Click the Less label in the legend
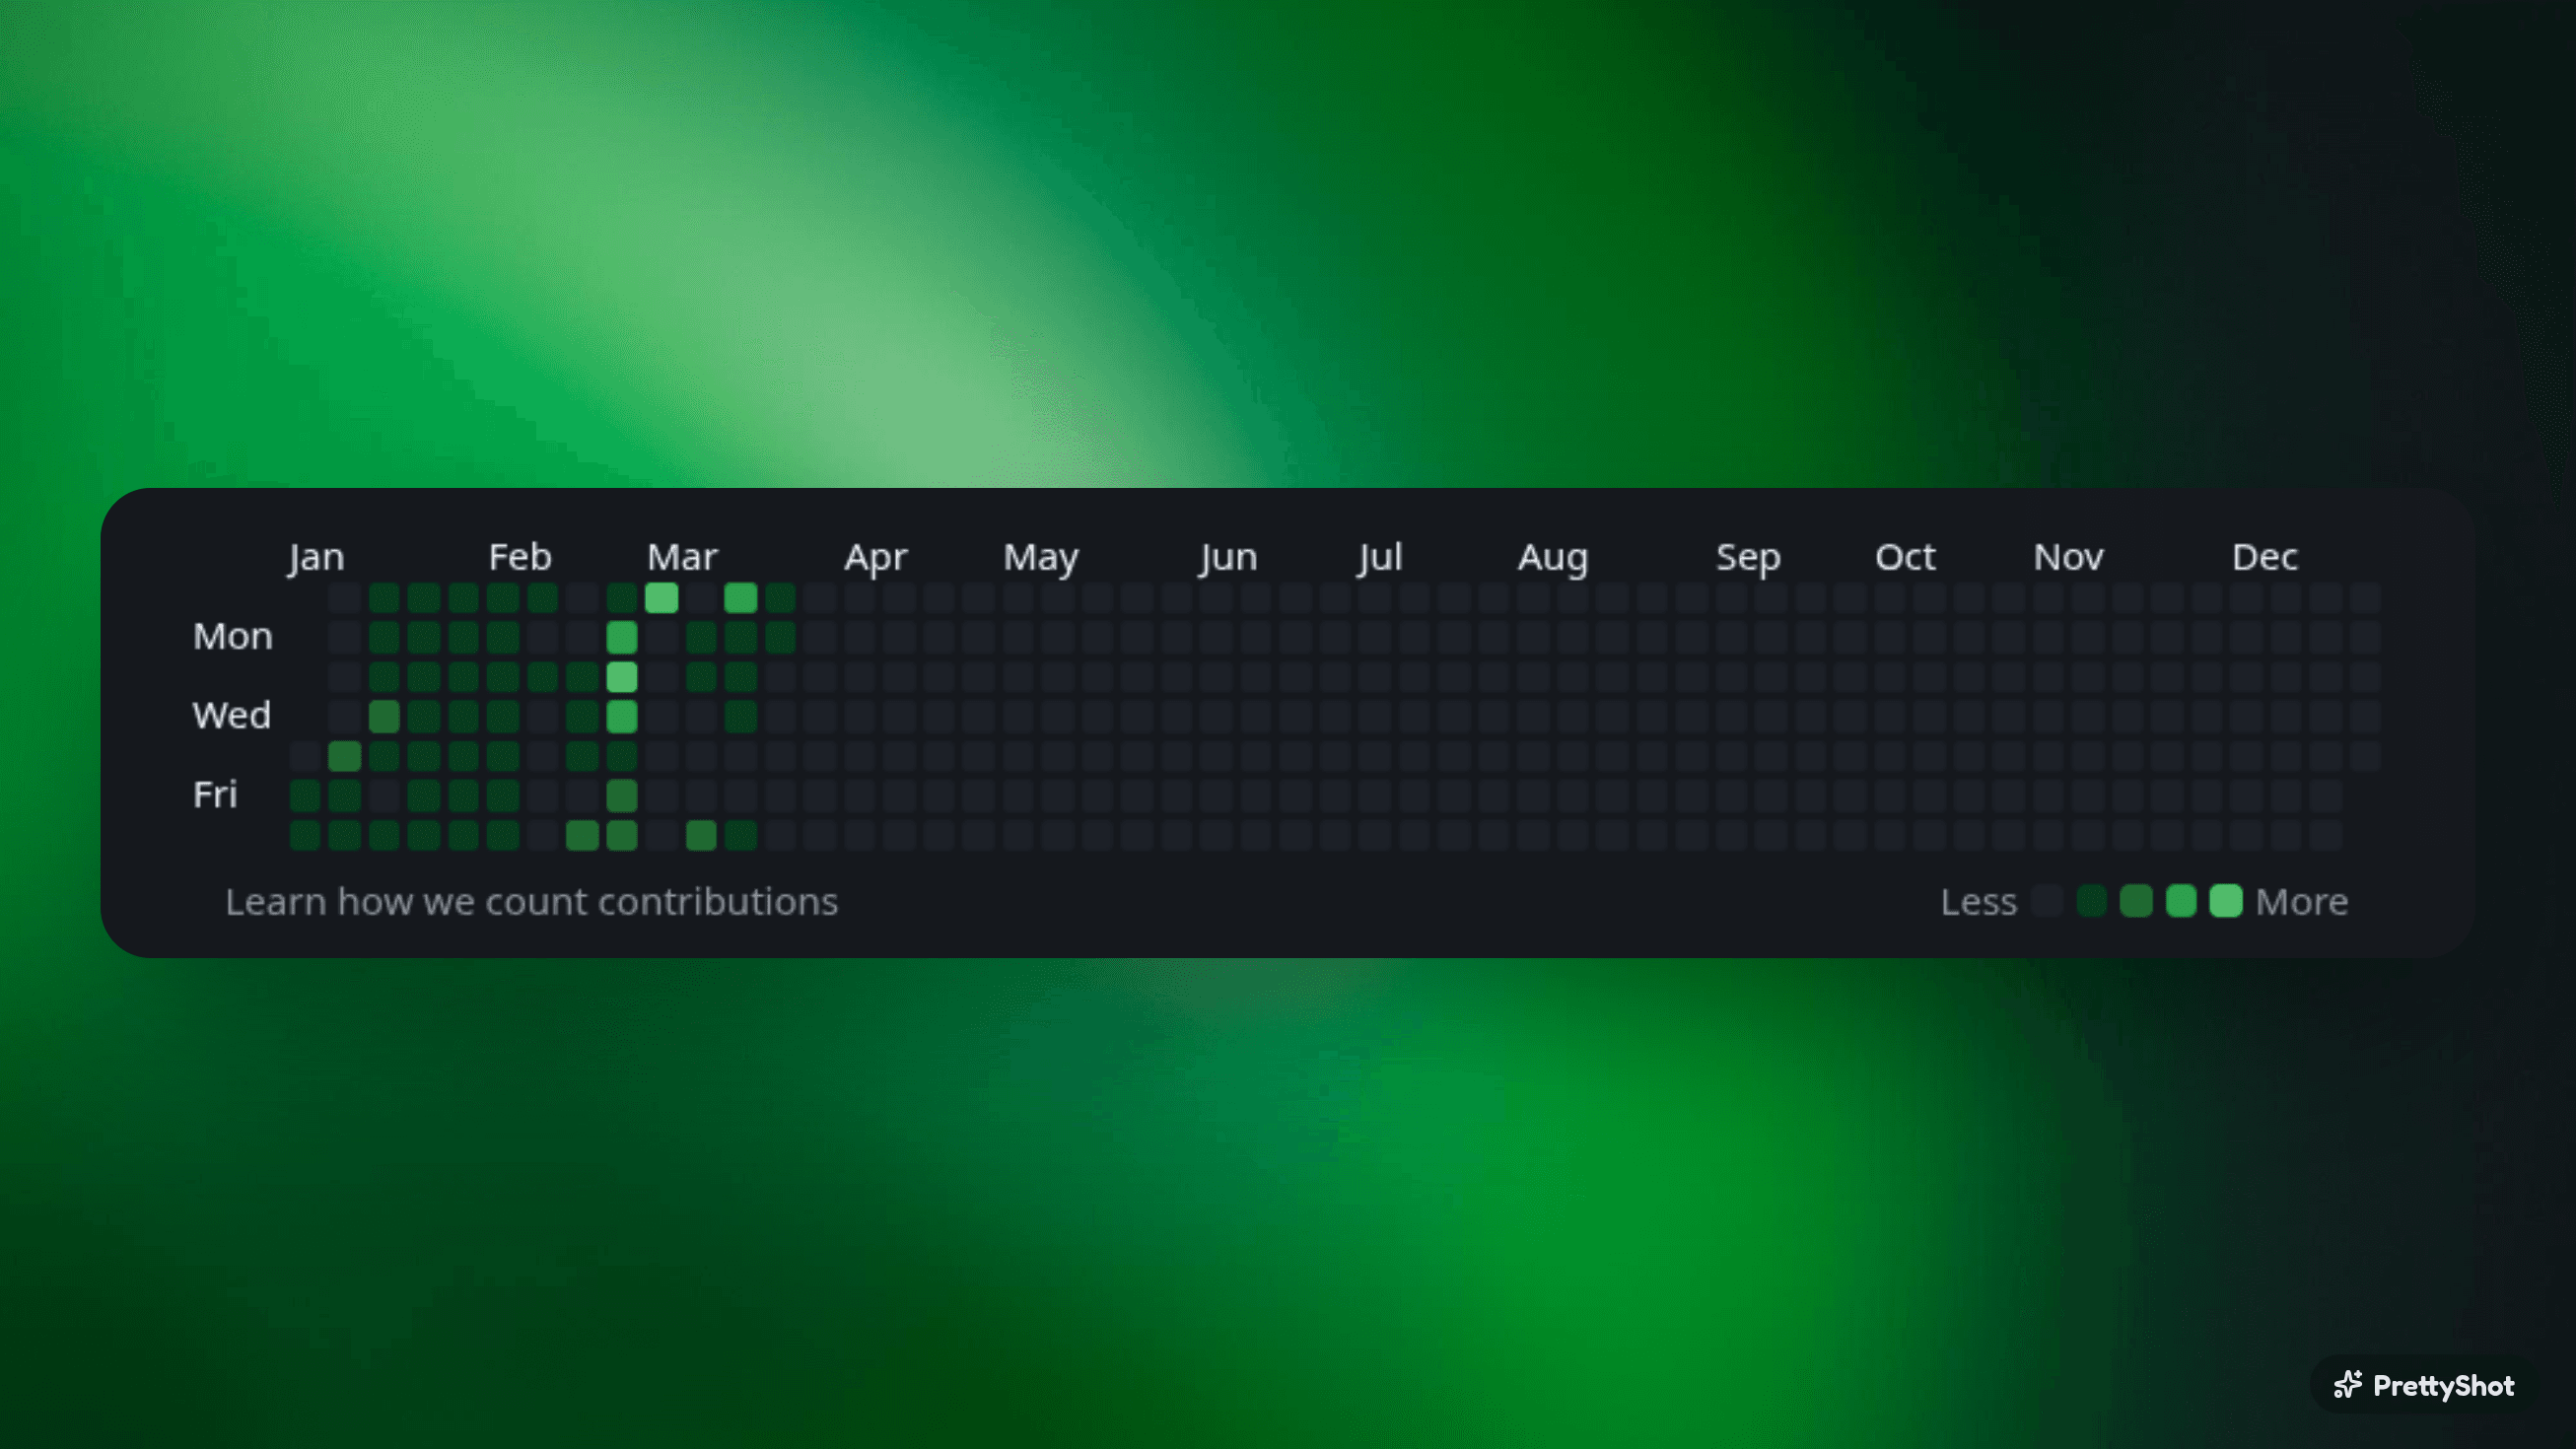Screen dimensions: 2576x1449 [x=1981, y=901]
